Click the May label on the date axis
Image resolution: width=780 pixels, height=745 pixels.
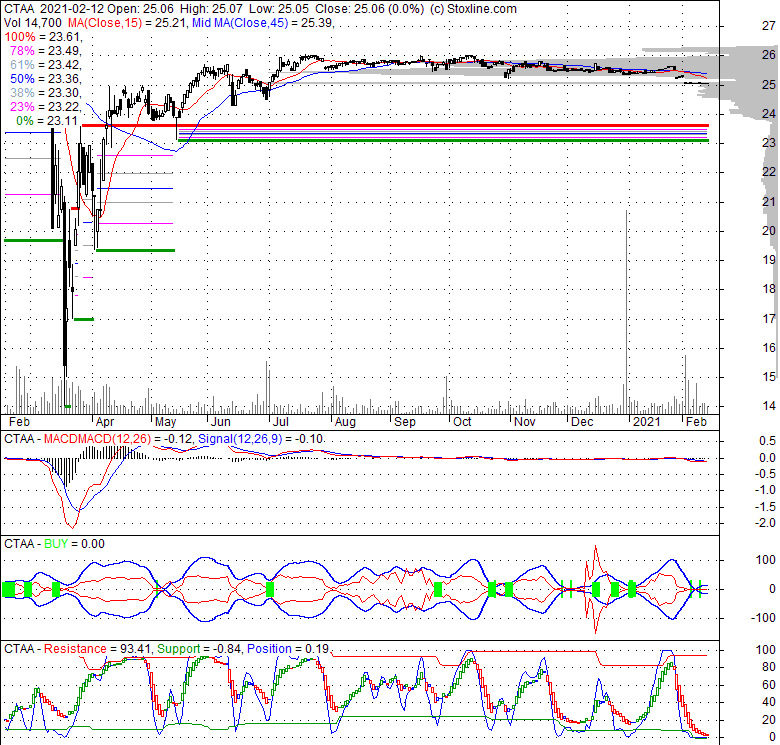(166, 422)
